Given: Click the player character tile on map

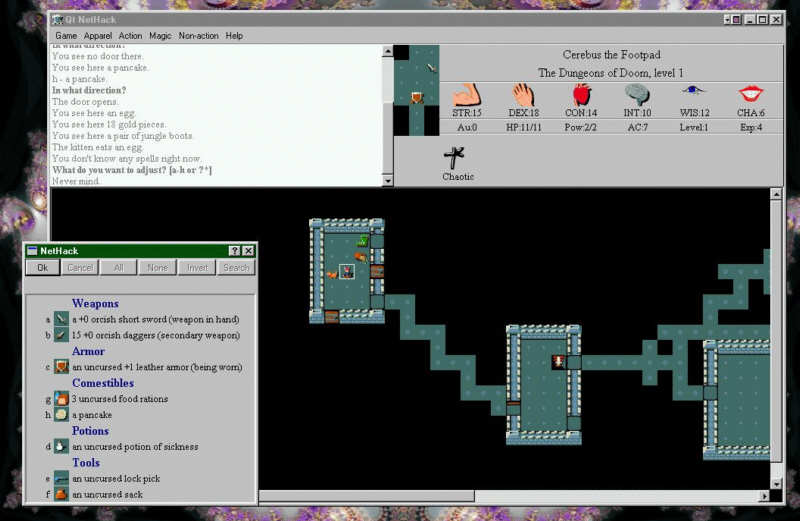Looking at the screenshot, I should click(x=347, y=272).
